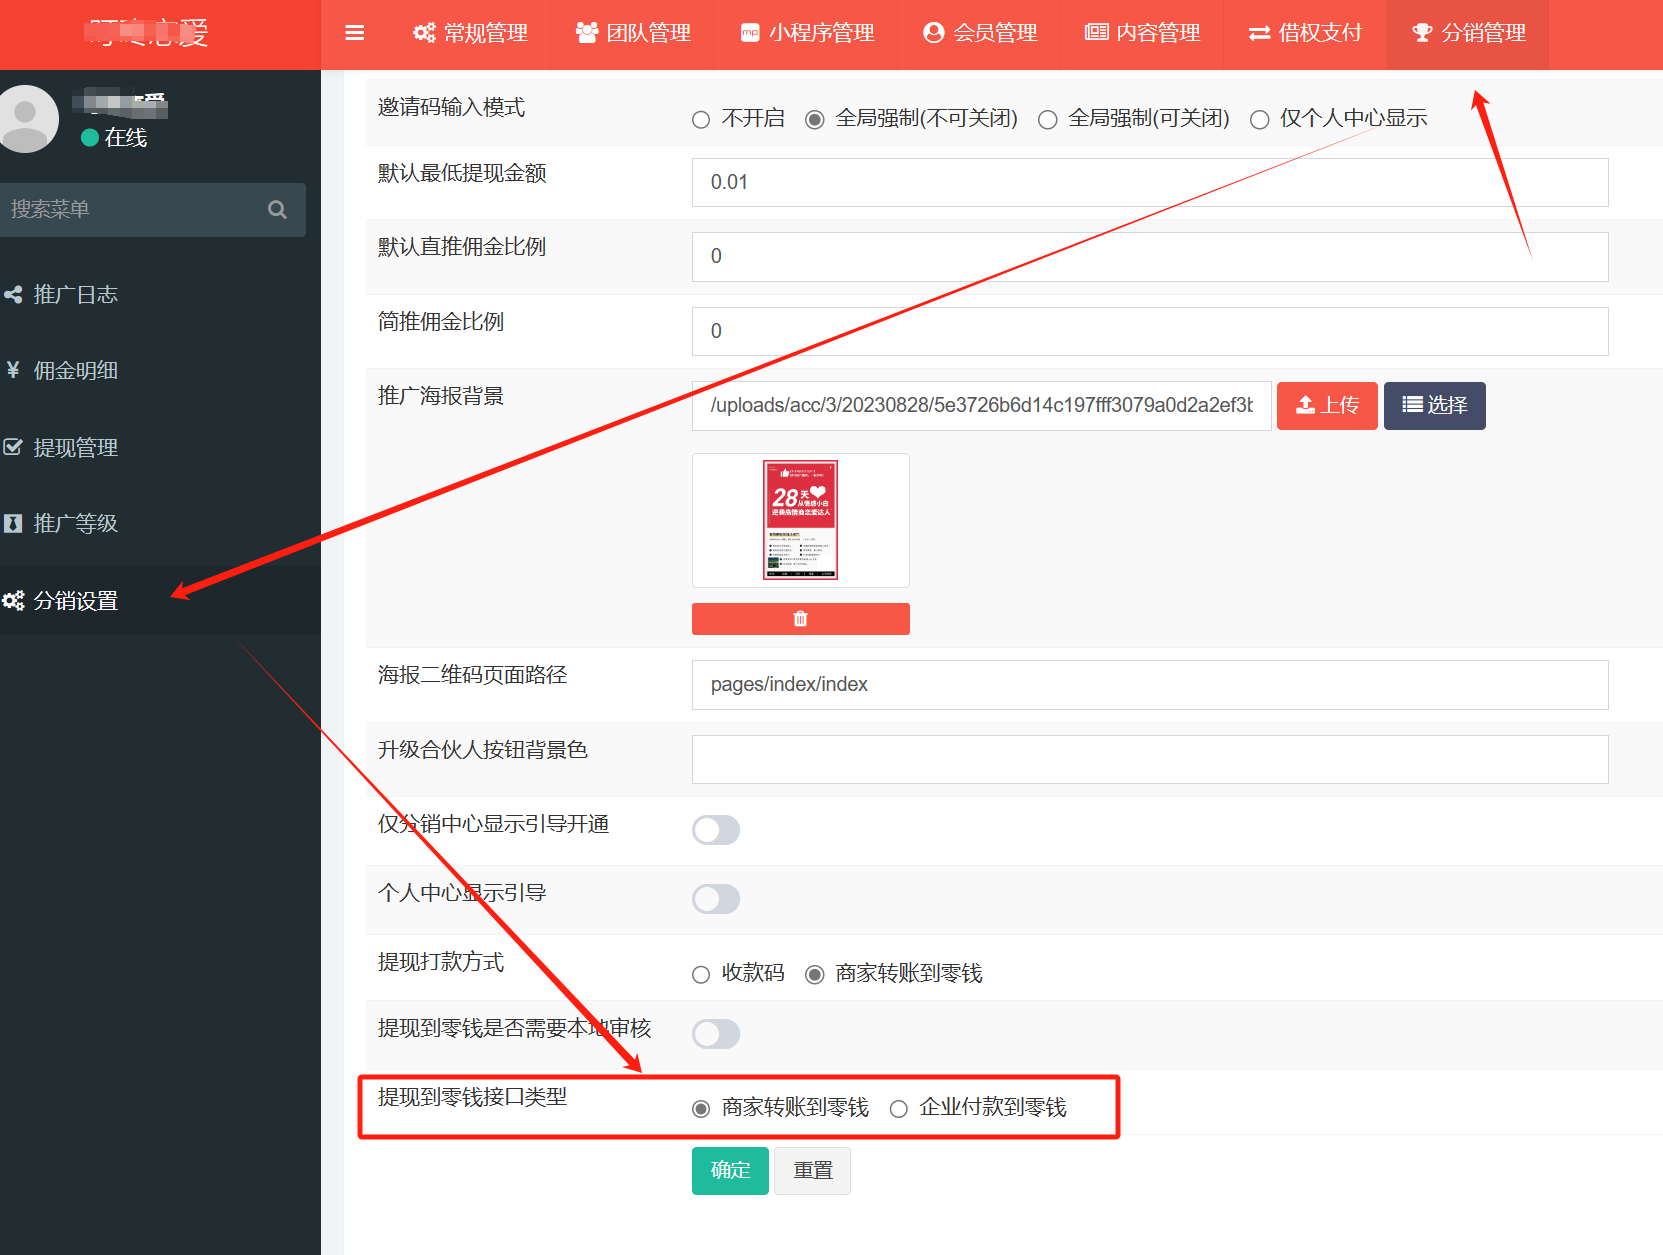Image resolution: width=1663 pixels, height=1255 pixels.
Task: Click the 上传 upload button
Action: (x=1327, y=406)
